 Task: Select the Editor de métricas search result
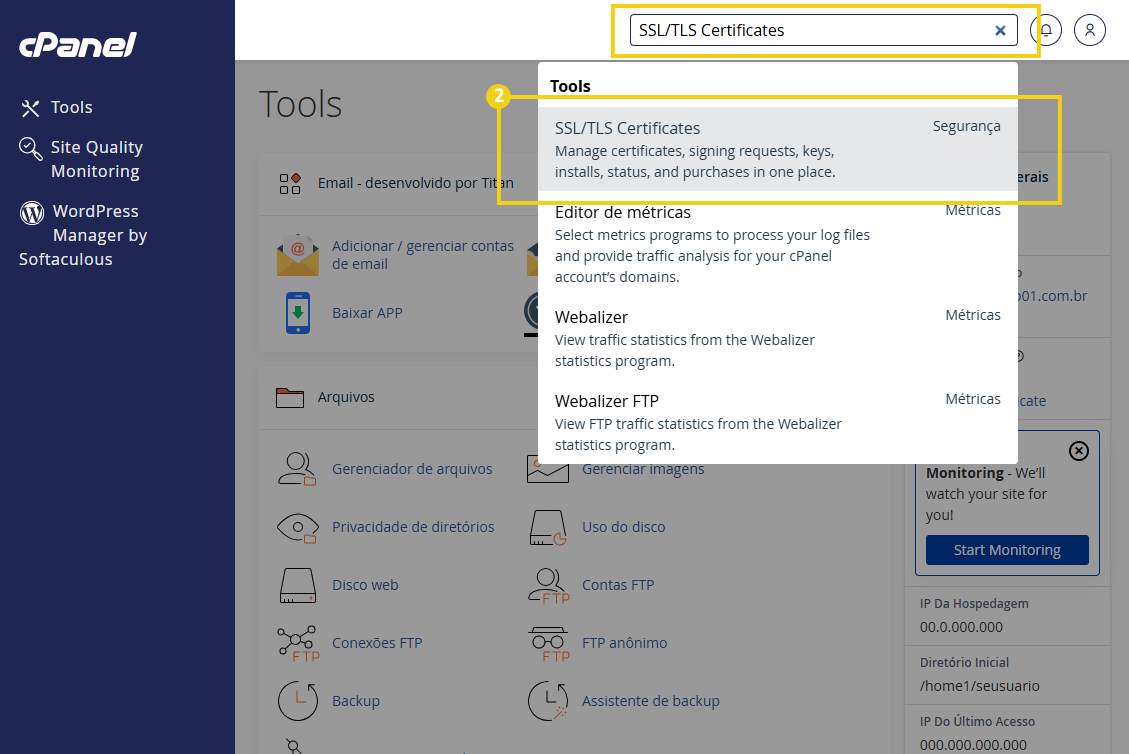coord(778,243)
